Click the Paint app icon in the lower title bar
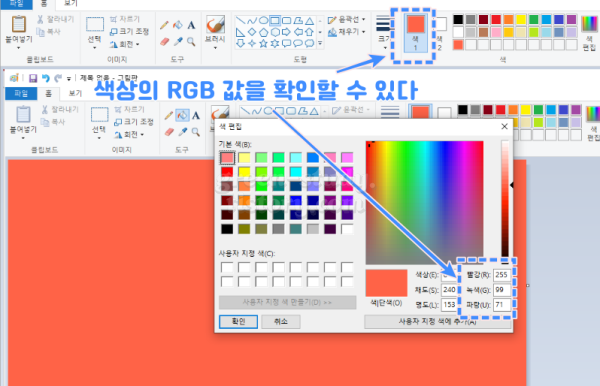Screen dimensions: 600x386 [14, 78]
